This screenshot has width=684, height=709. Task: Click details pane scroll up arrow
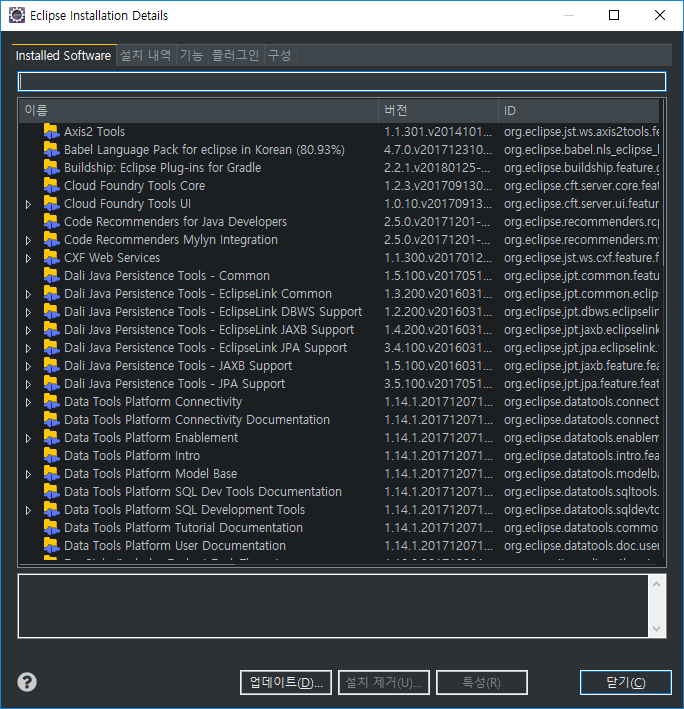[657, 584]
